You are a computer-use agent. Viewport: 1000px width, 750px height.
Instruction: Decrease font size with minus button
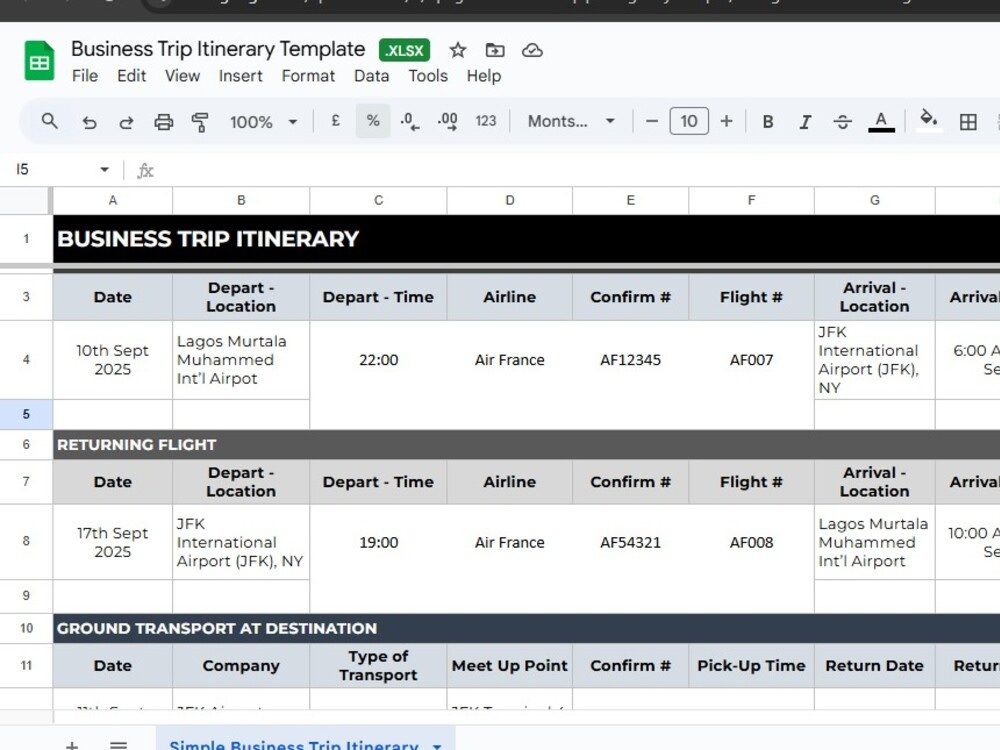coord(652,121)
